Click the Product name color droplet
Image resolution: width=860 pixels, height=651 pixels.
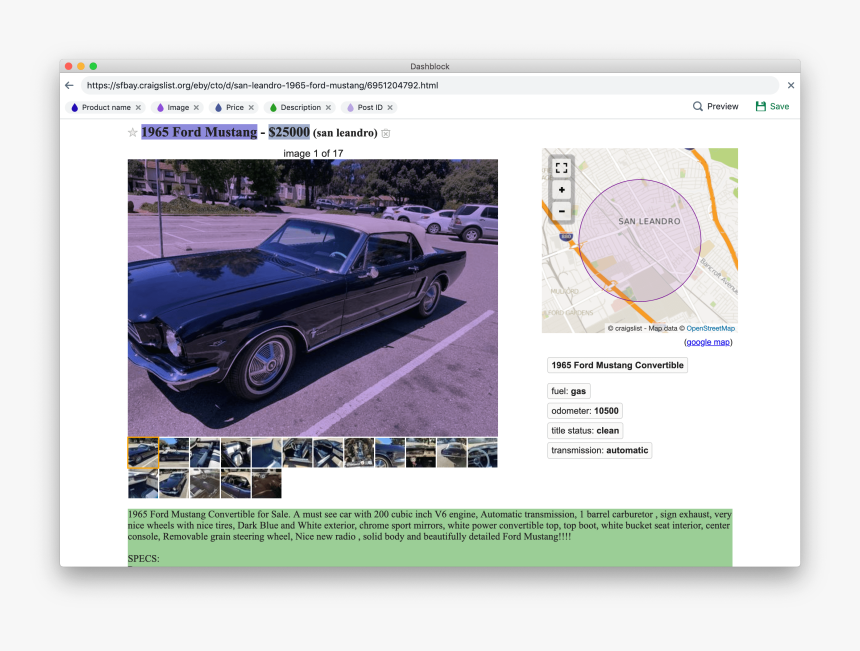[75, 107]
